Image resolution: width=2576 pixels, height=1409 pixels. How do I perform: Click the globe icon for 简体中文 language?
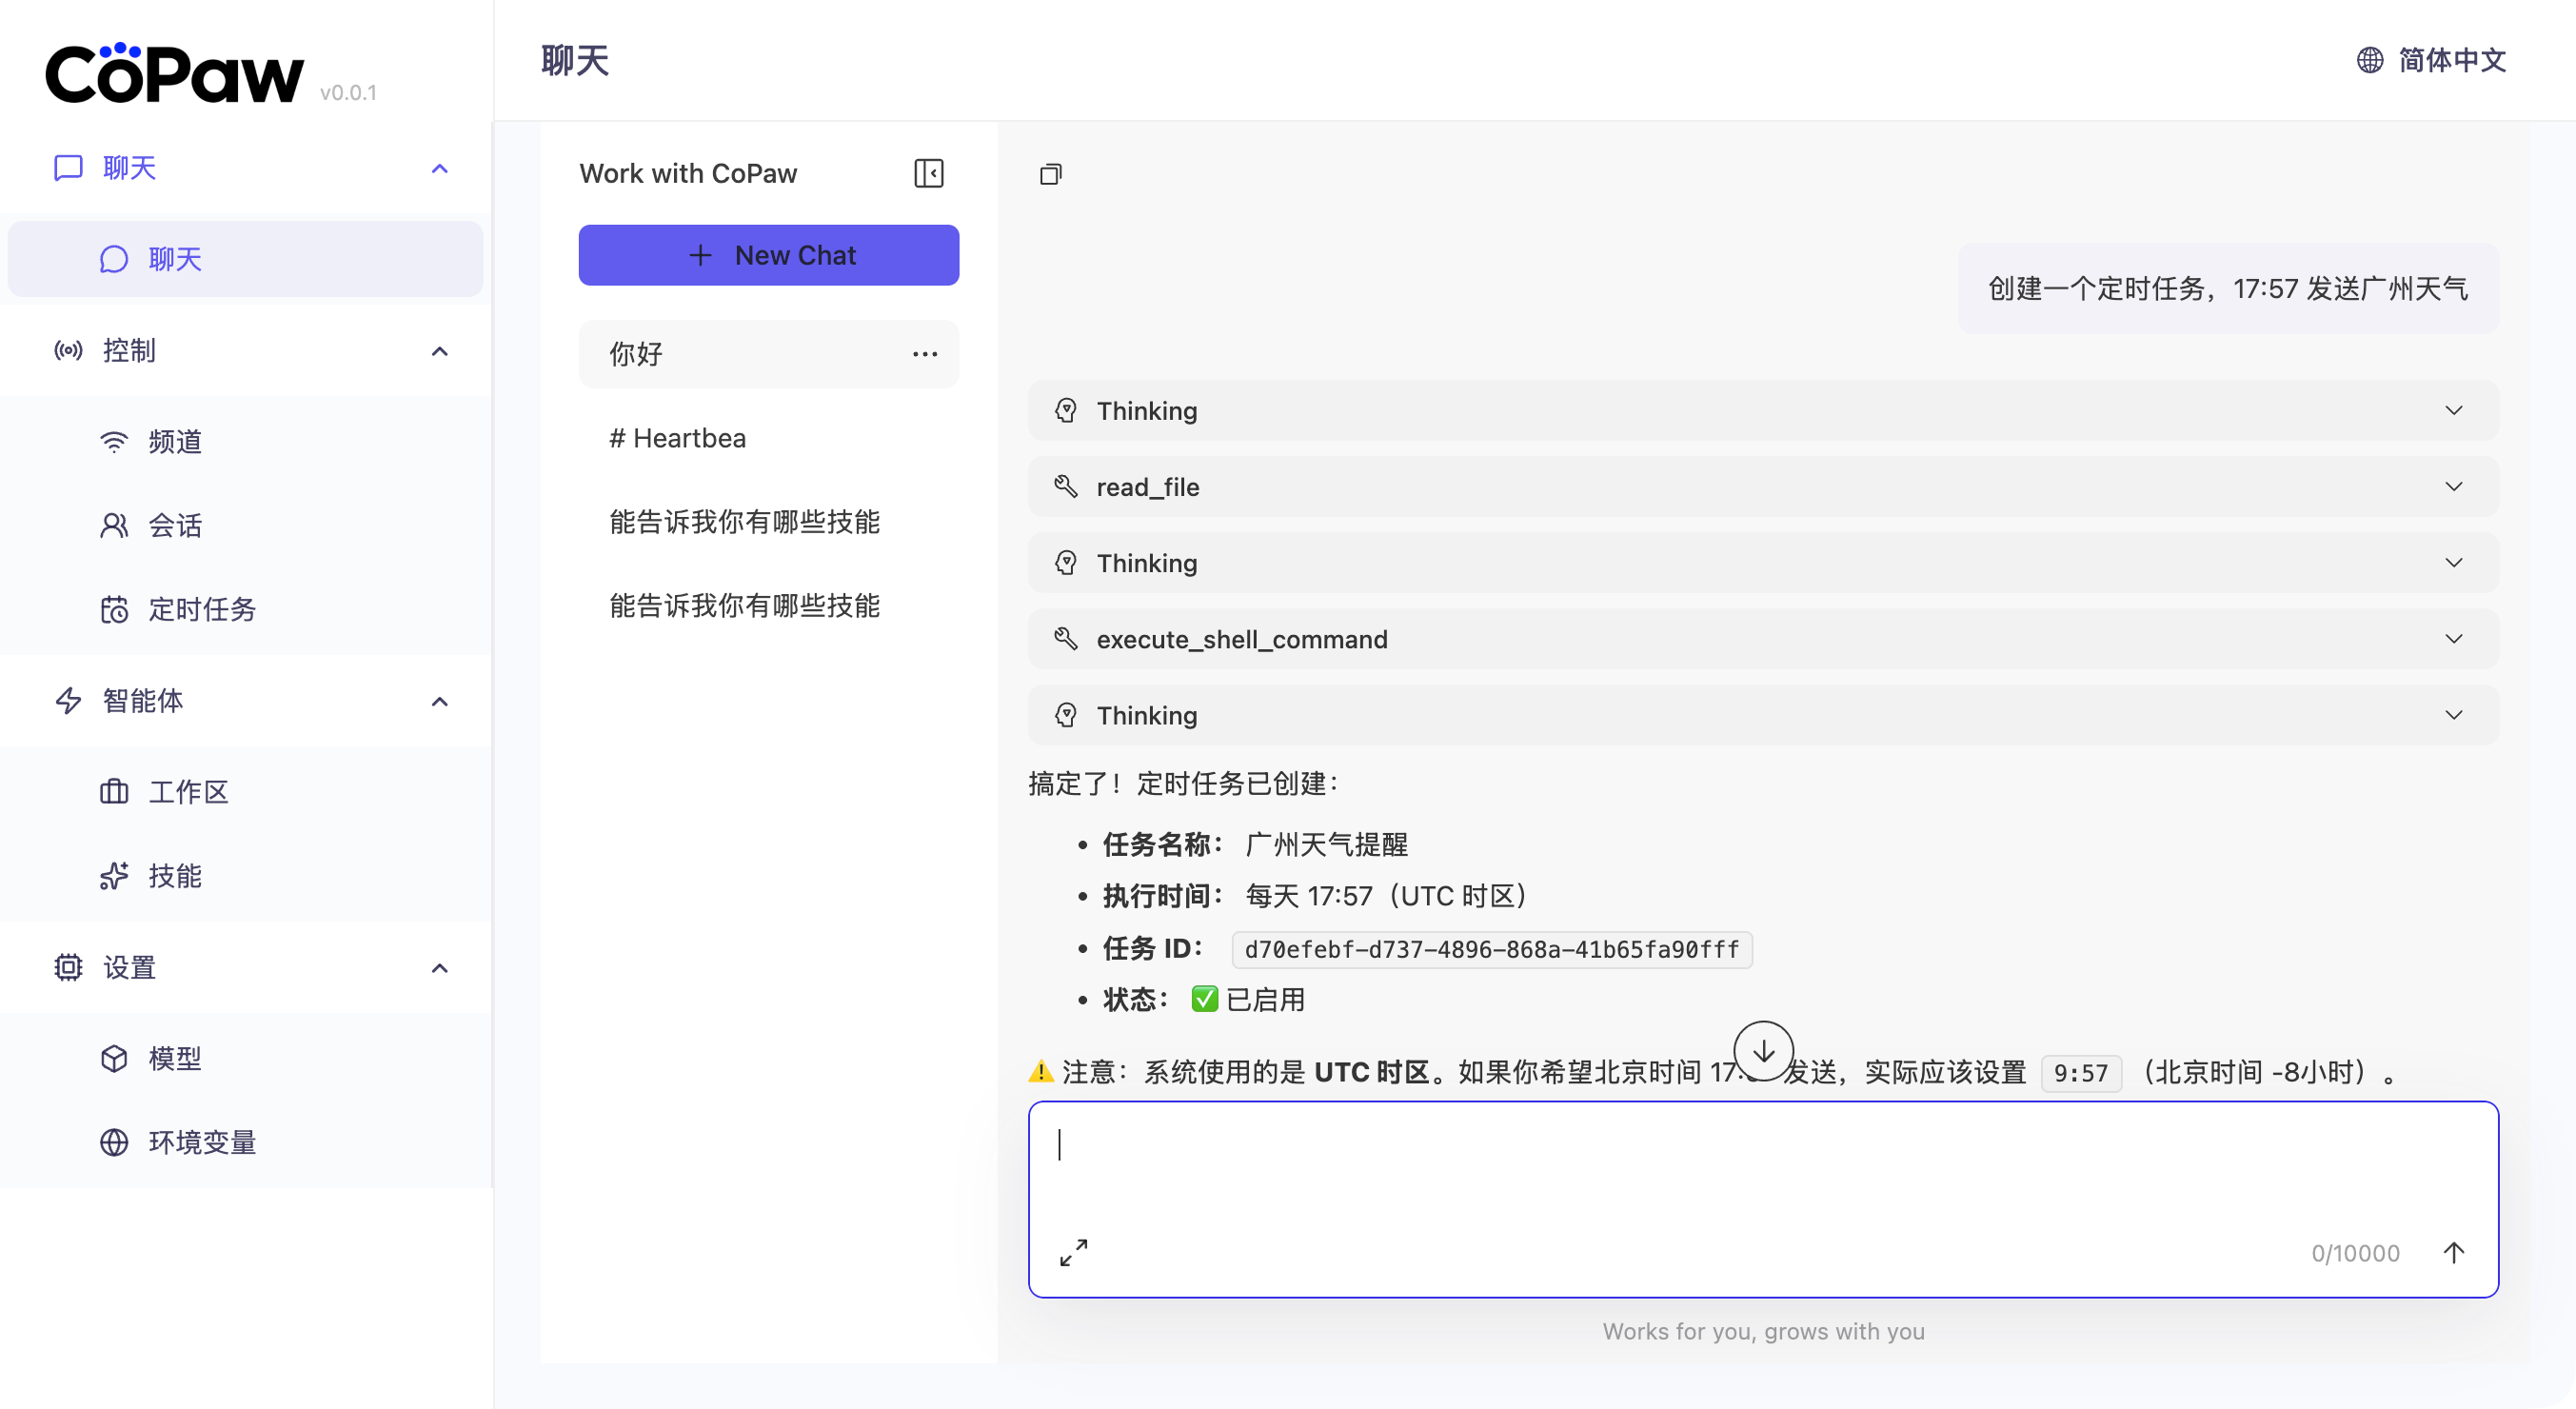(x=2369, y=60)
